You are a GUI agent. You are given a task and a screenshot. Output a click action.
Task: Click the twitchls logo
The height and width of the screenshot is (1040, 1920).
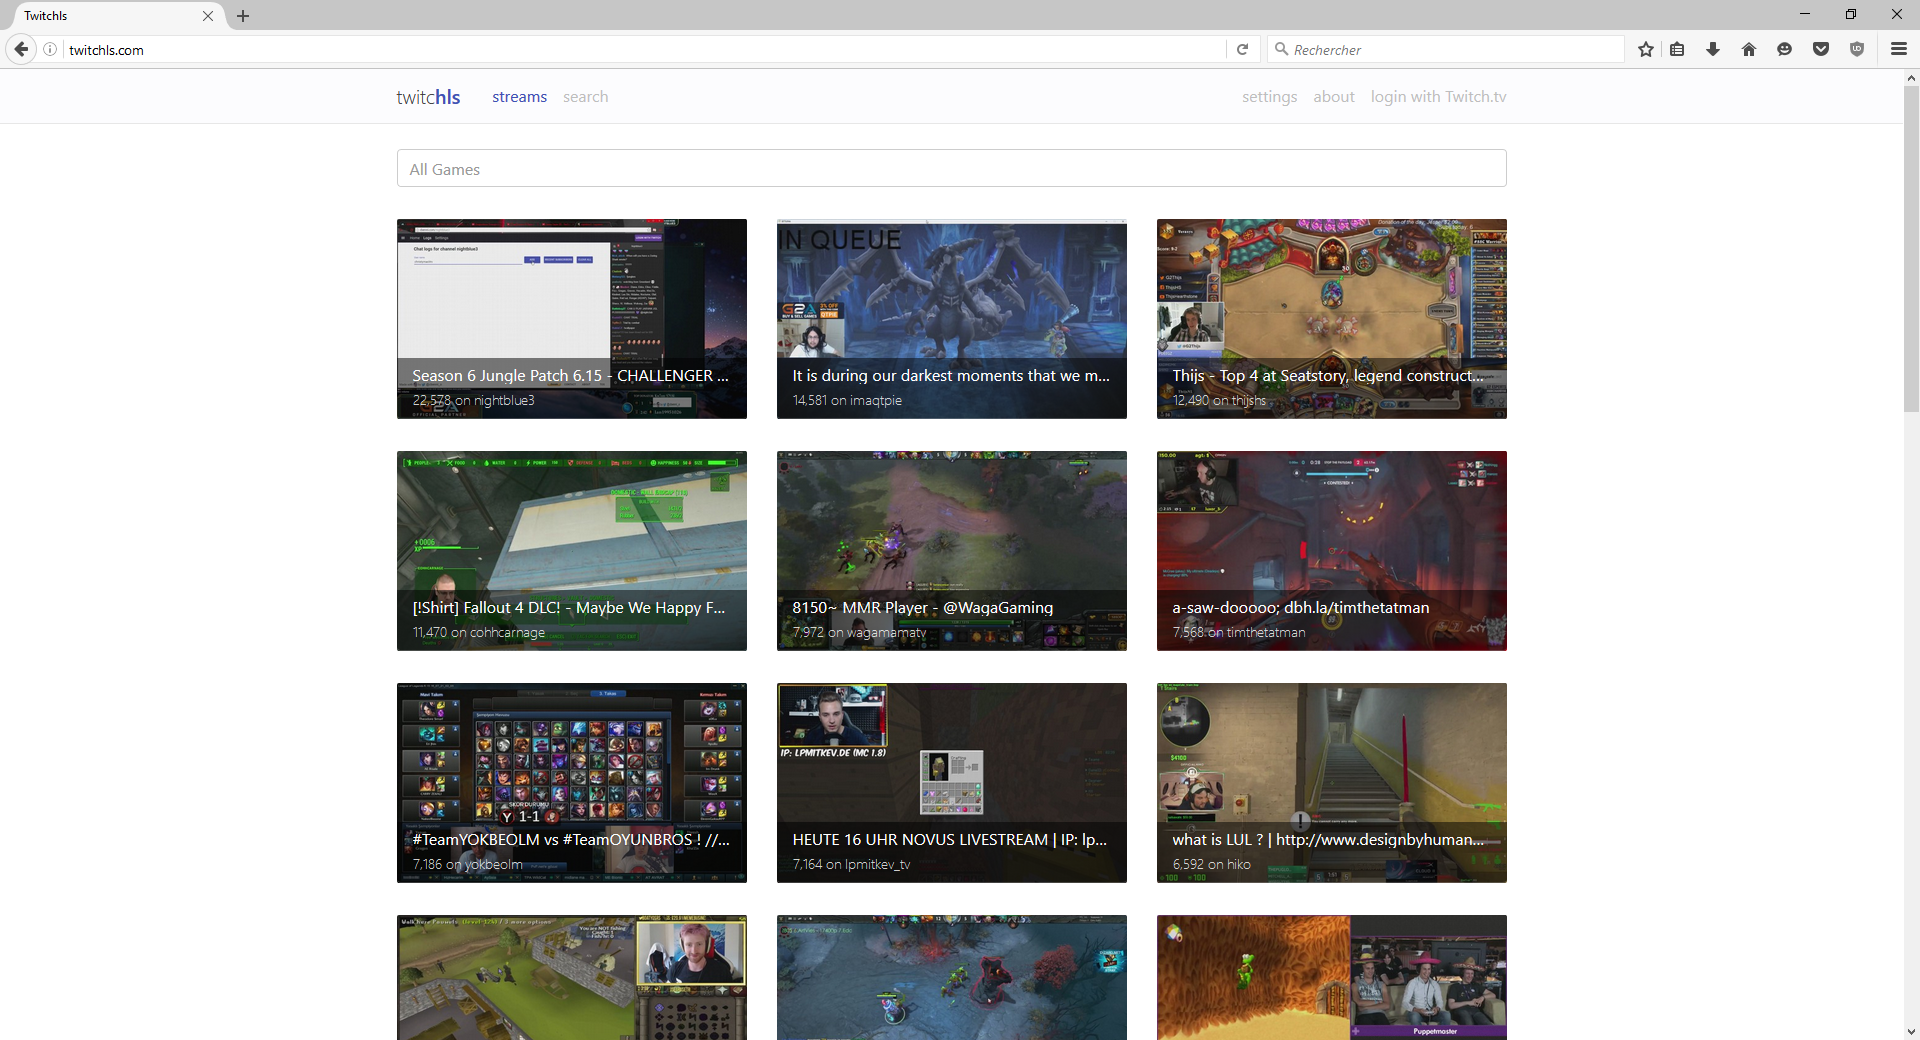tap(428, 97)
